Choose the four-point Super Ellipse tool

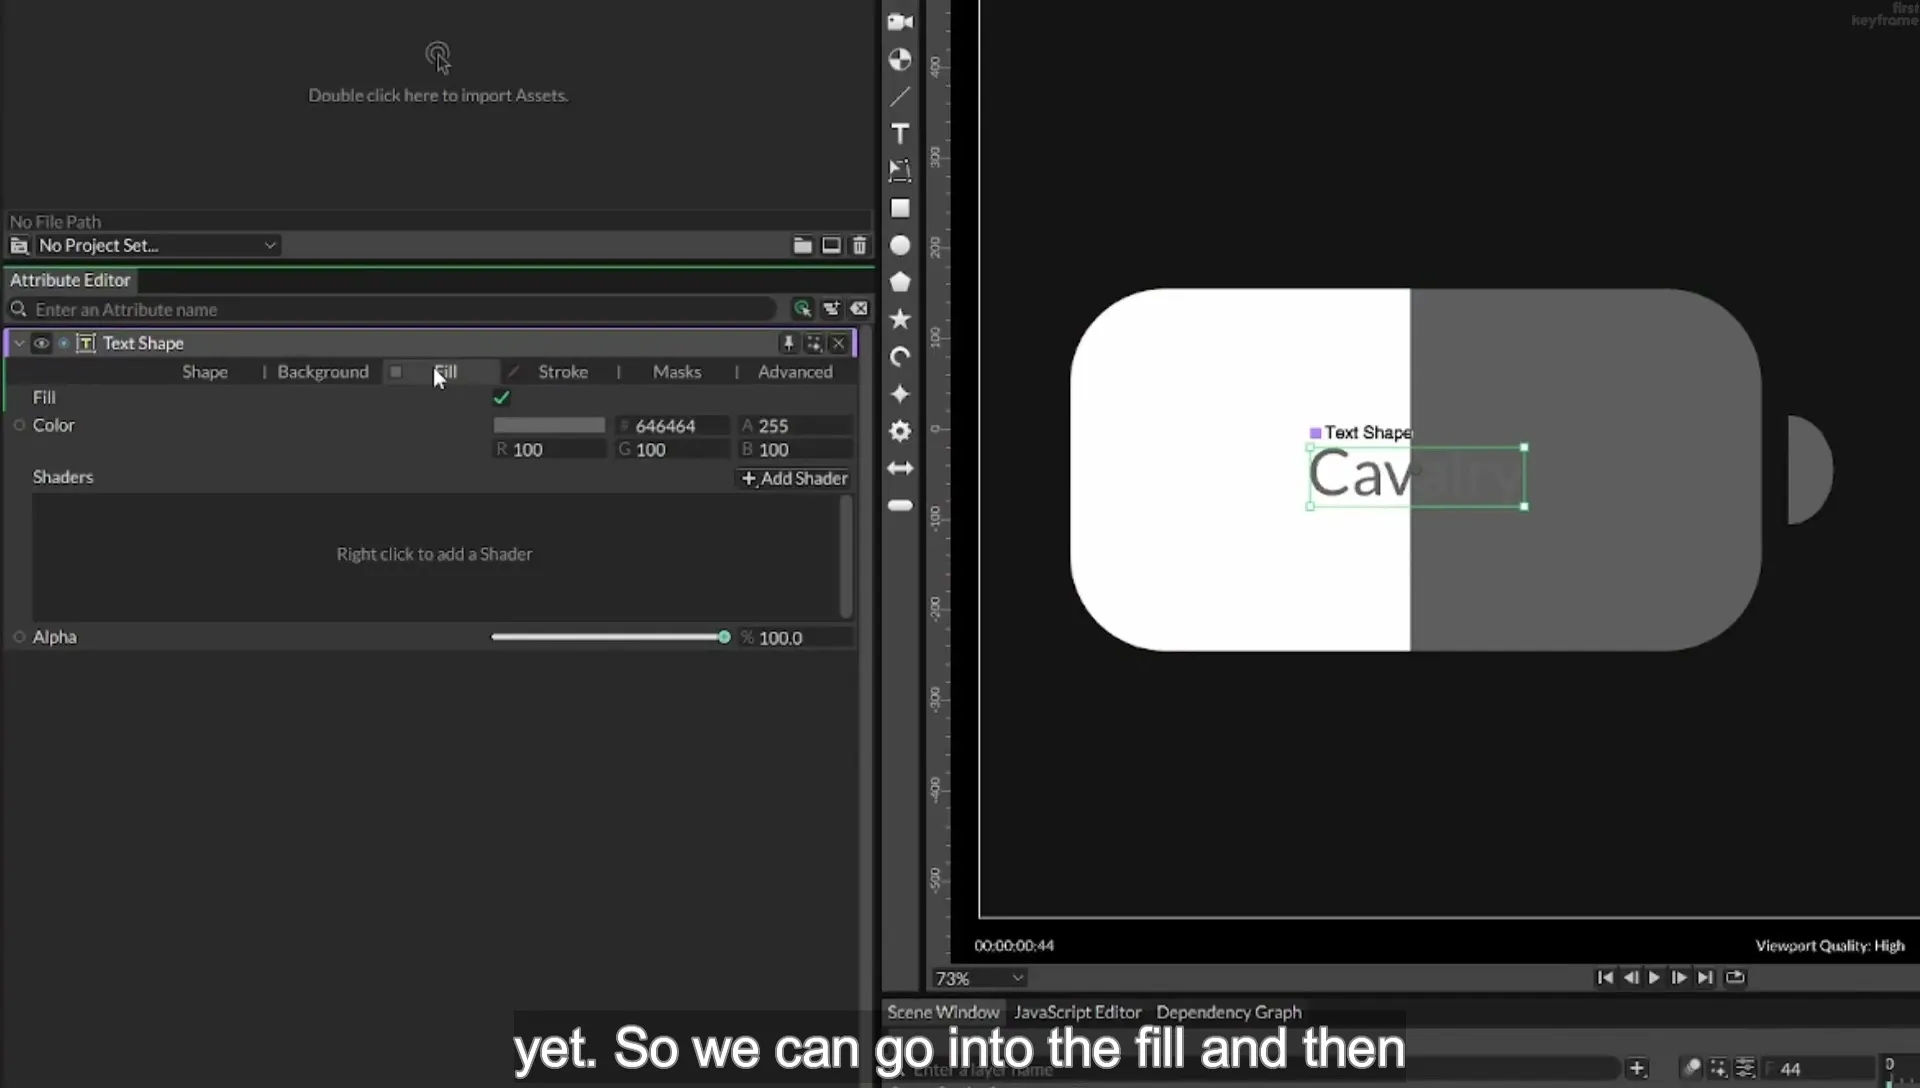[x=900, y=394]
